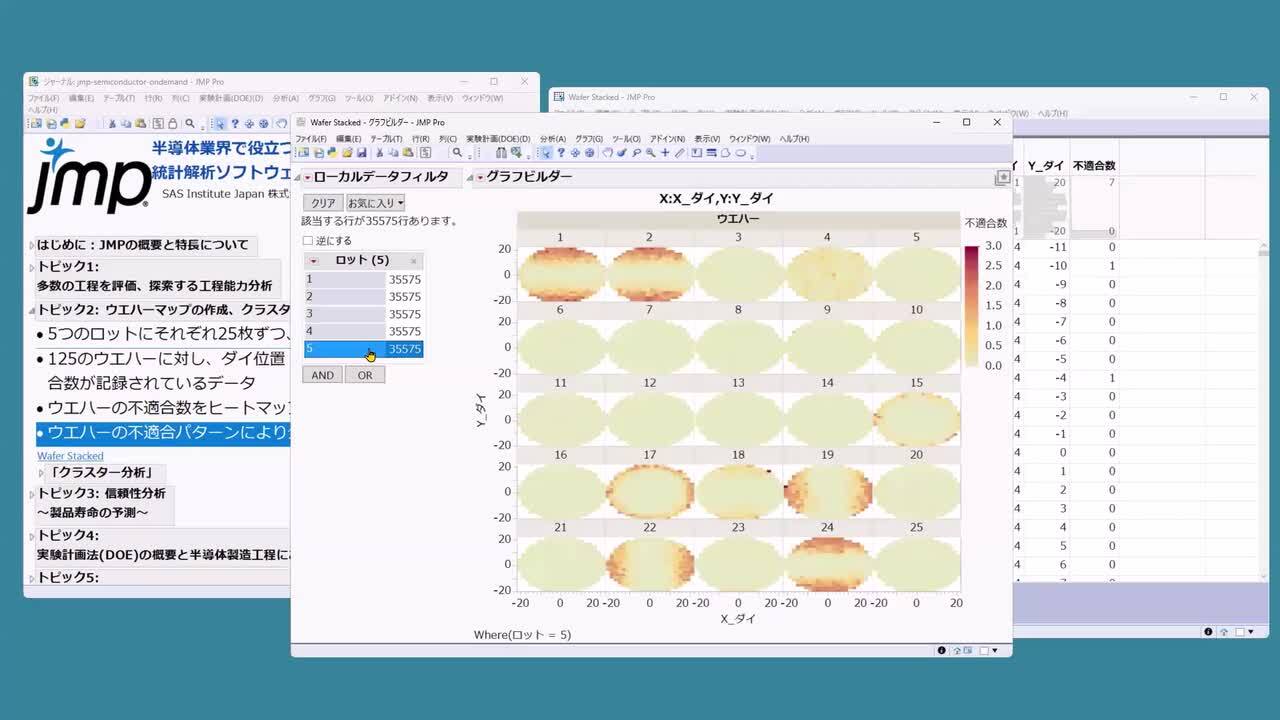Click wafer 1 heatmap in the graph

tap(561, 274)
